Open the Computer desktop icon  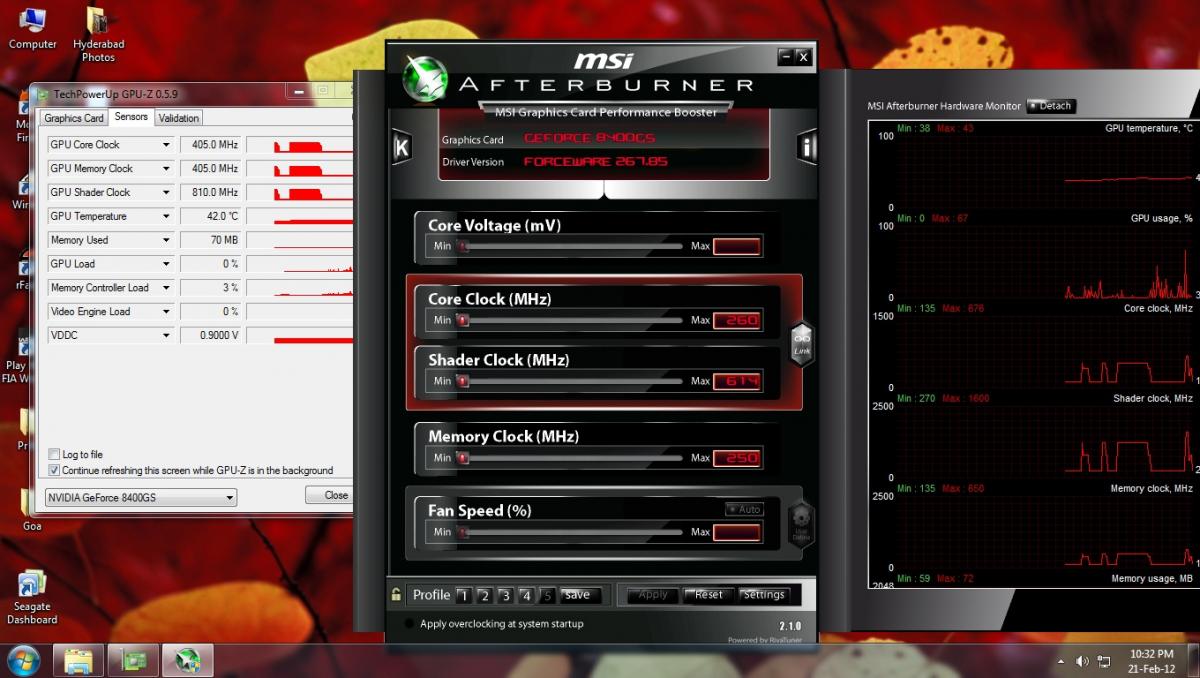click(33, 27)
